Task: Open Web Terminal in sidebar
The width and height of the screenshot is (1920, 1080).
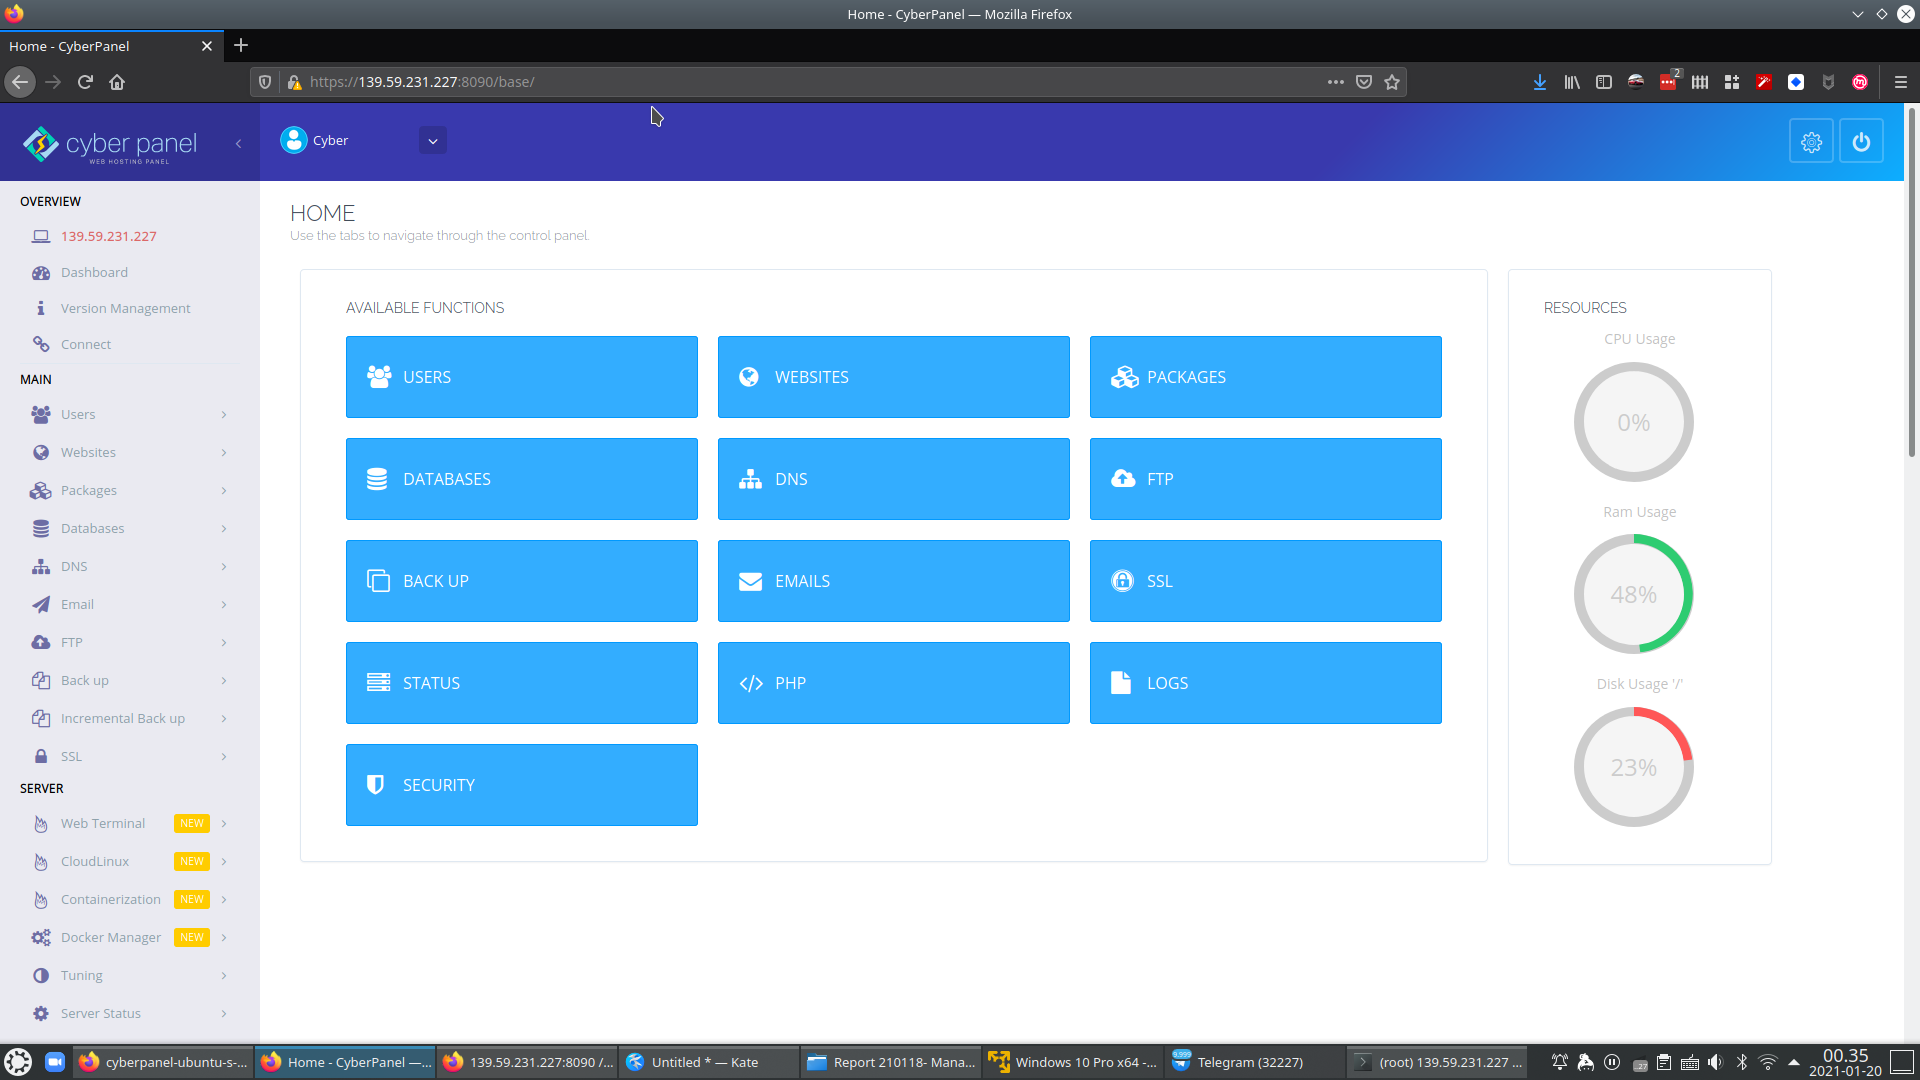Action: coord(130,823)
